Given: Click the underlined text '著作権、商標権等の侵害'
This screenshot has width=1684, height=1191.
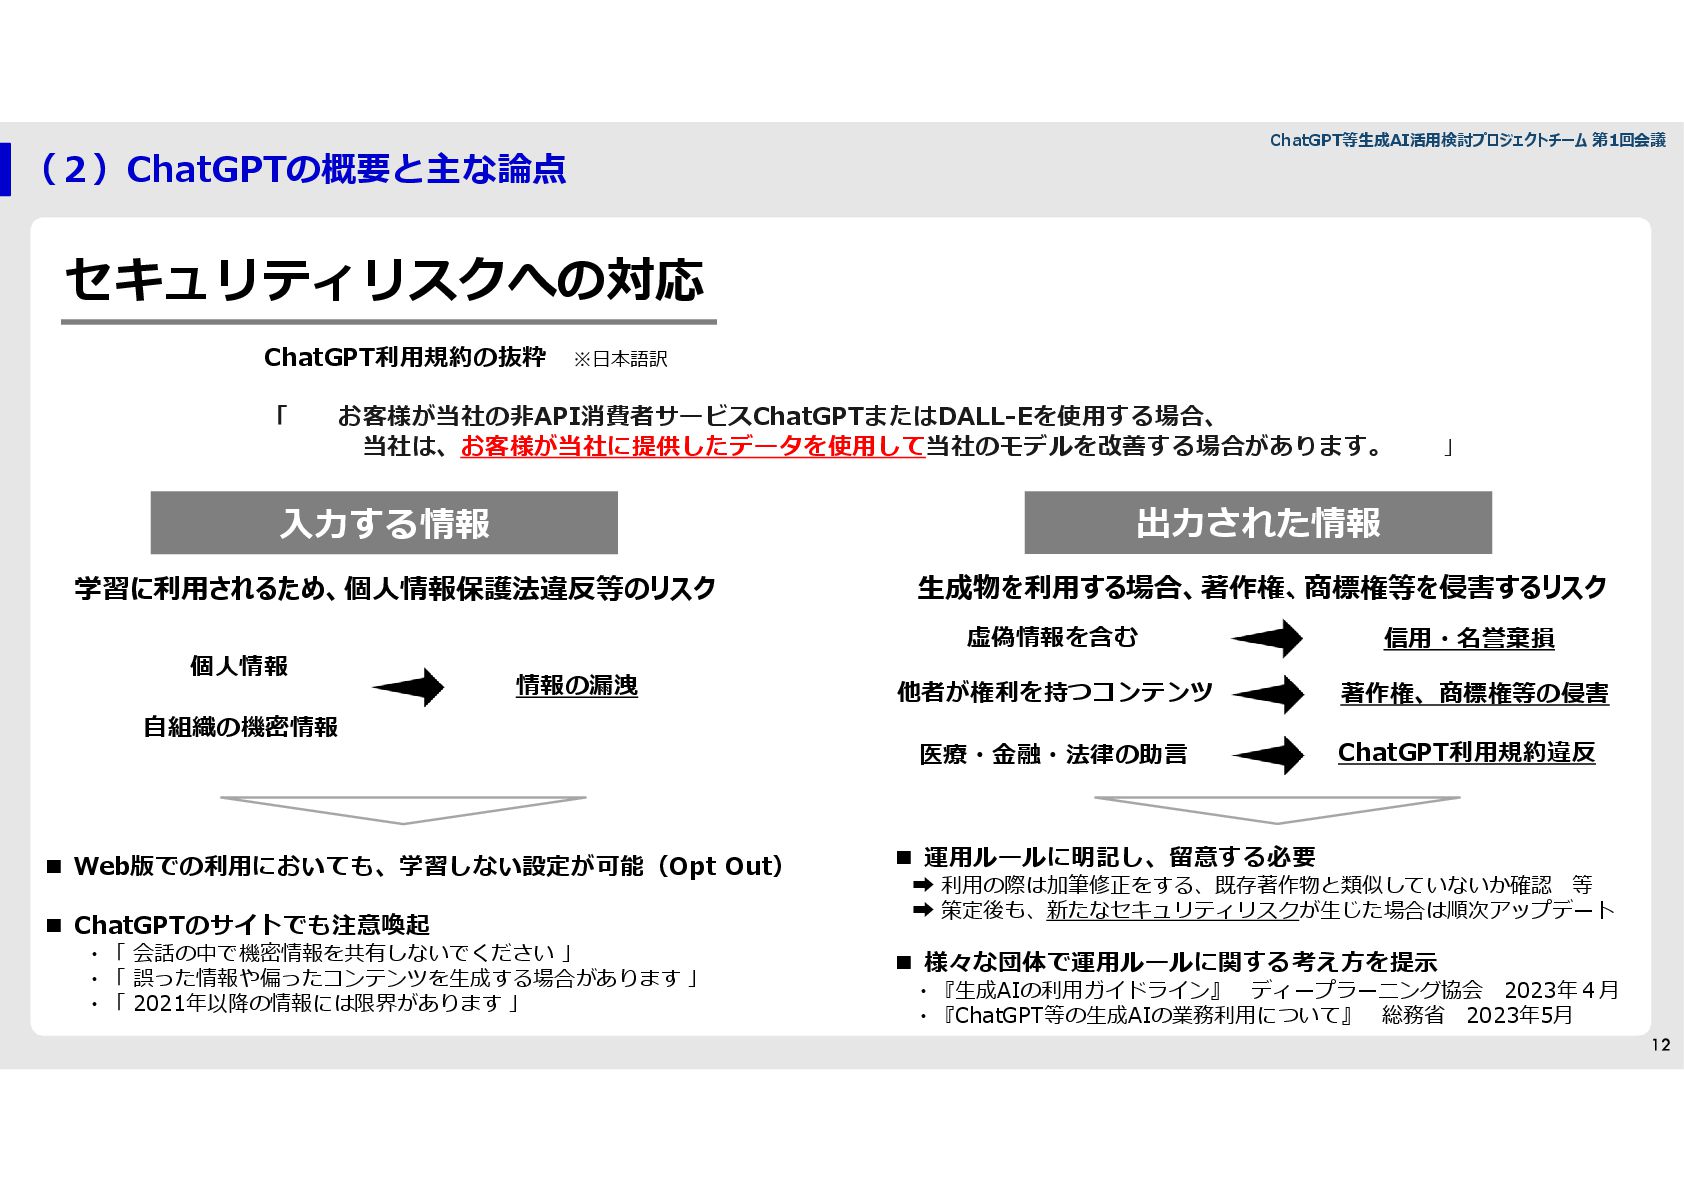Looking at the screenshot, I should tap(1474, 693).
